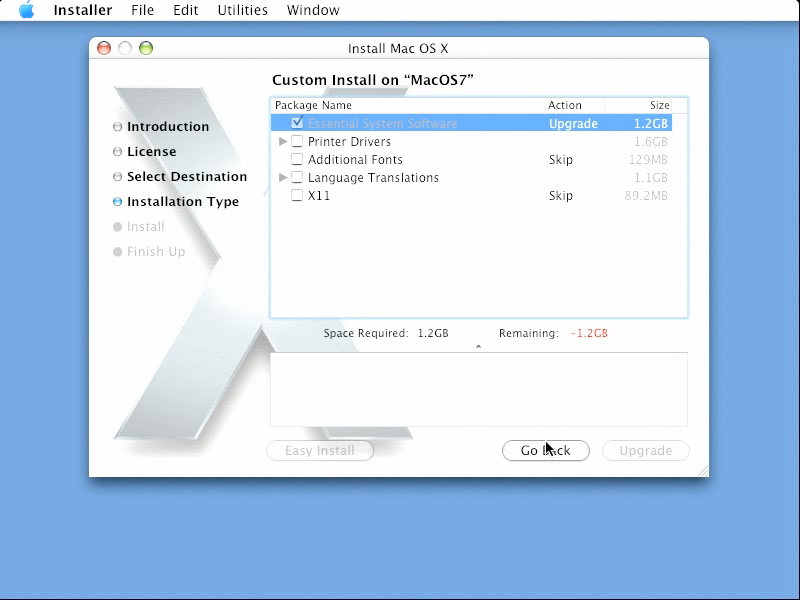Select the Essential System Software row text

click(x=383, y=123)
